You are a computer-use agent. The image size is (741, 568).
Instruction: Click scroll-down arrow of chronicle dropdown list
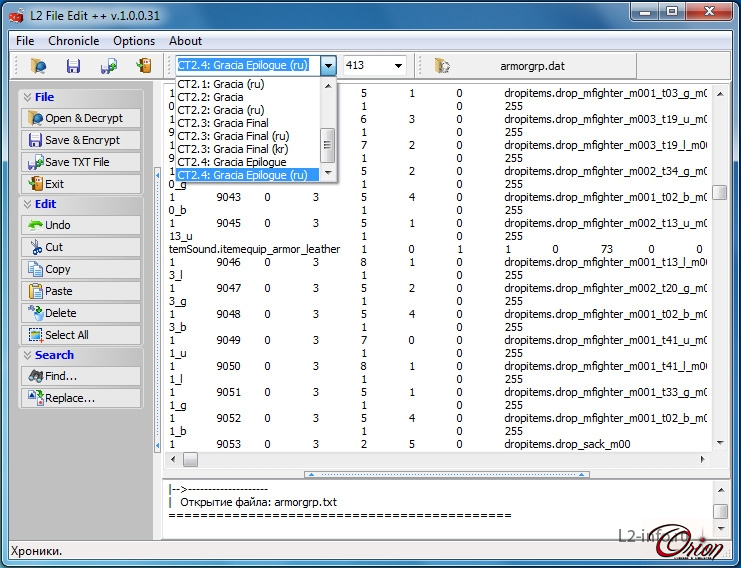tap(328, 173)
